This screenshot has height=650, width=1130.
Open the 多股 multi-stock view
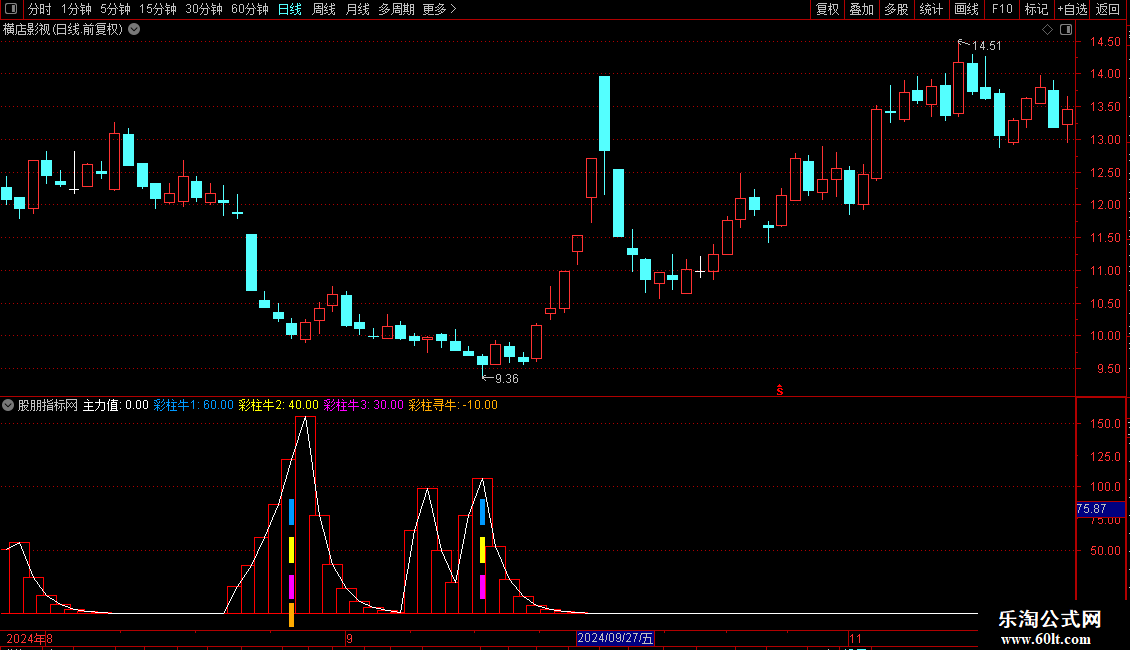tap(896, 9)
